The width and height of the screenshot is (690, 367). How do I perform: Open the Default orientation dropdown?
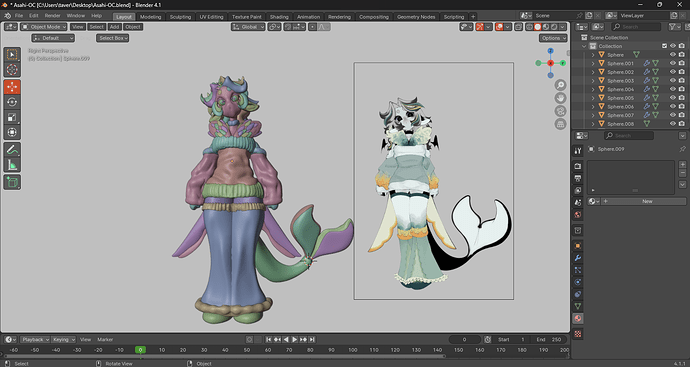[53, 38]
